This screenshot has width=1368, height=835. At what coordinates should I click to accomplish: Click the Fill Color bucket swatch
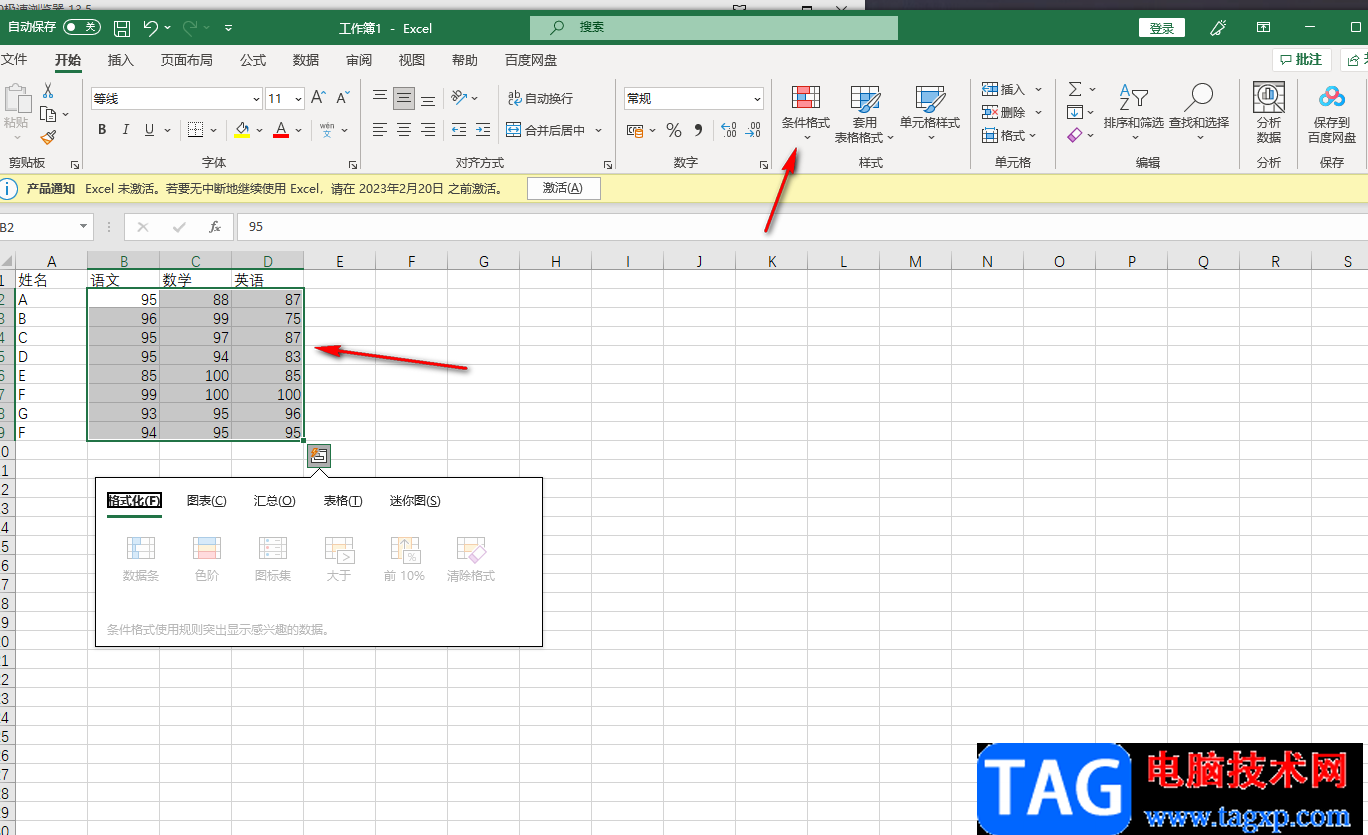(242, 130)
